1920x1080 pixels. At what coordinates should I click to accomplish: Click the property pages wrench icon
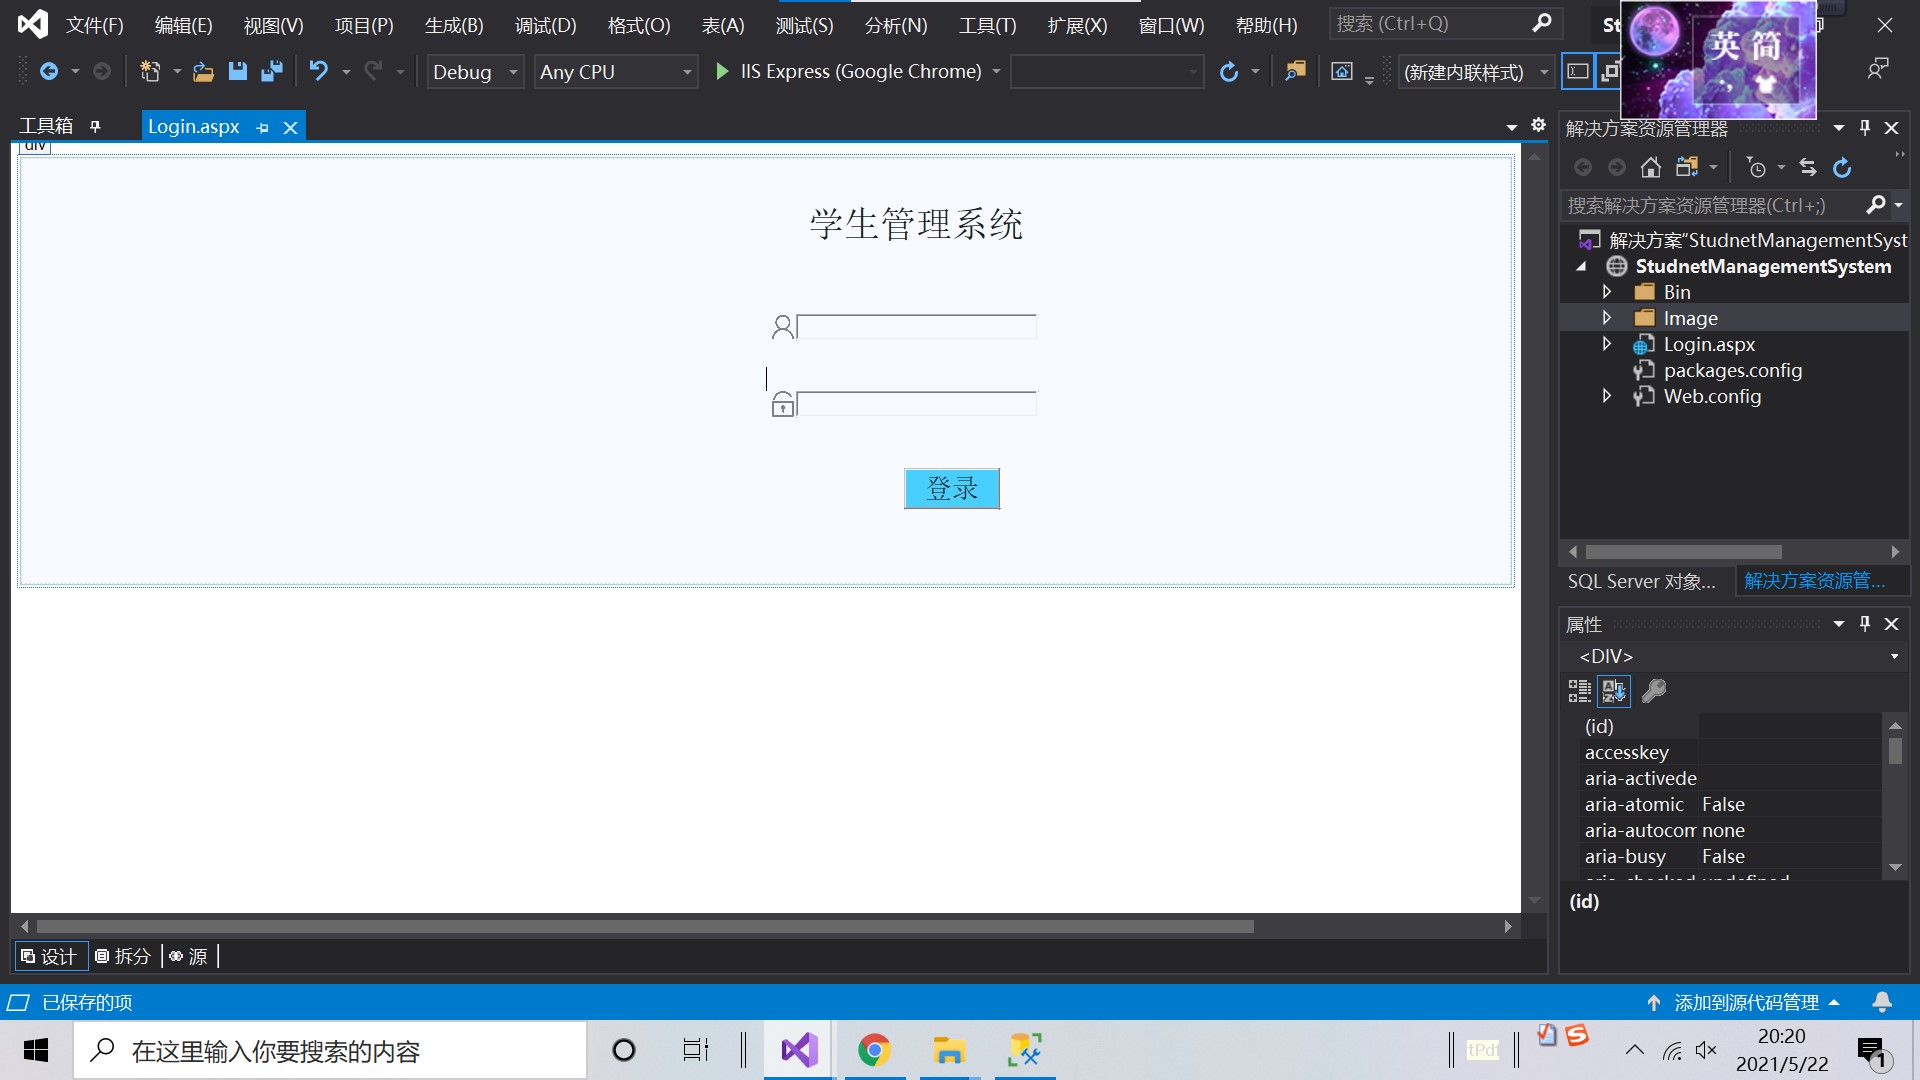click(1654, 691)
